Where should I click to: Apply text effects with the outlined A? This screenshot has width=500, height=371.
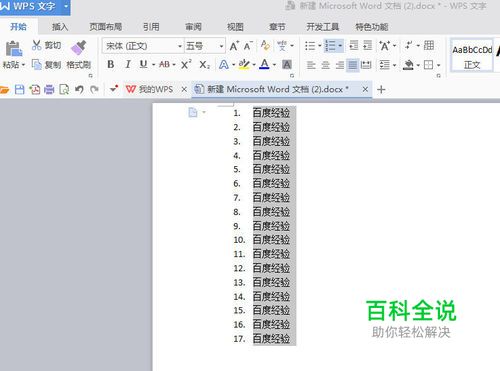[224, 64]
